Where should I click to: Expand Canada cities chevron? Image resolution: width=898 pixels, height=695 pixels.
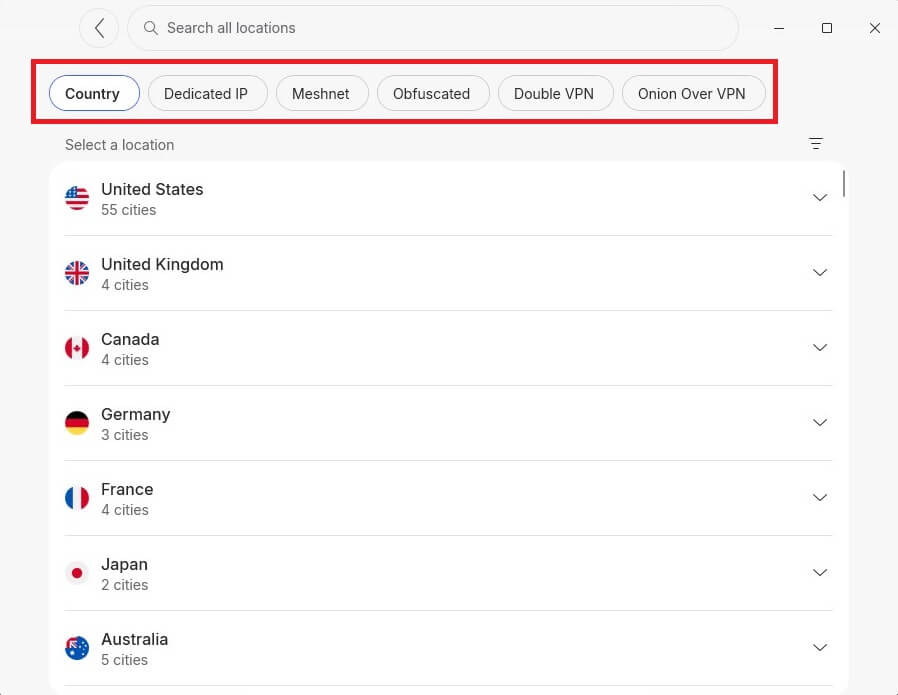pyautogui.click(x=820, y=348)
